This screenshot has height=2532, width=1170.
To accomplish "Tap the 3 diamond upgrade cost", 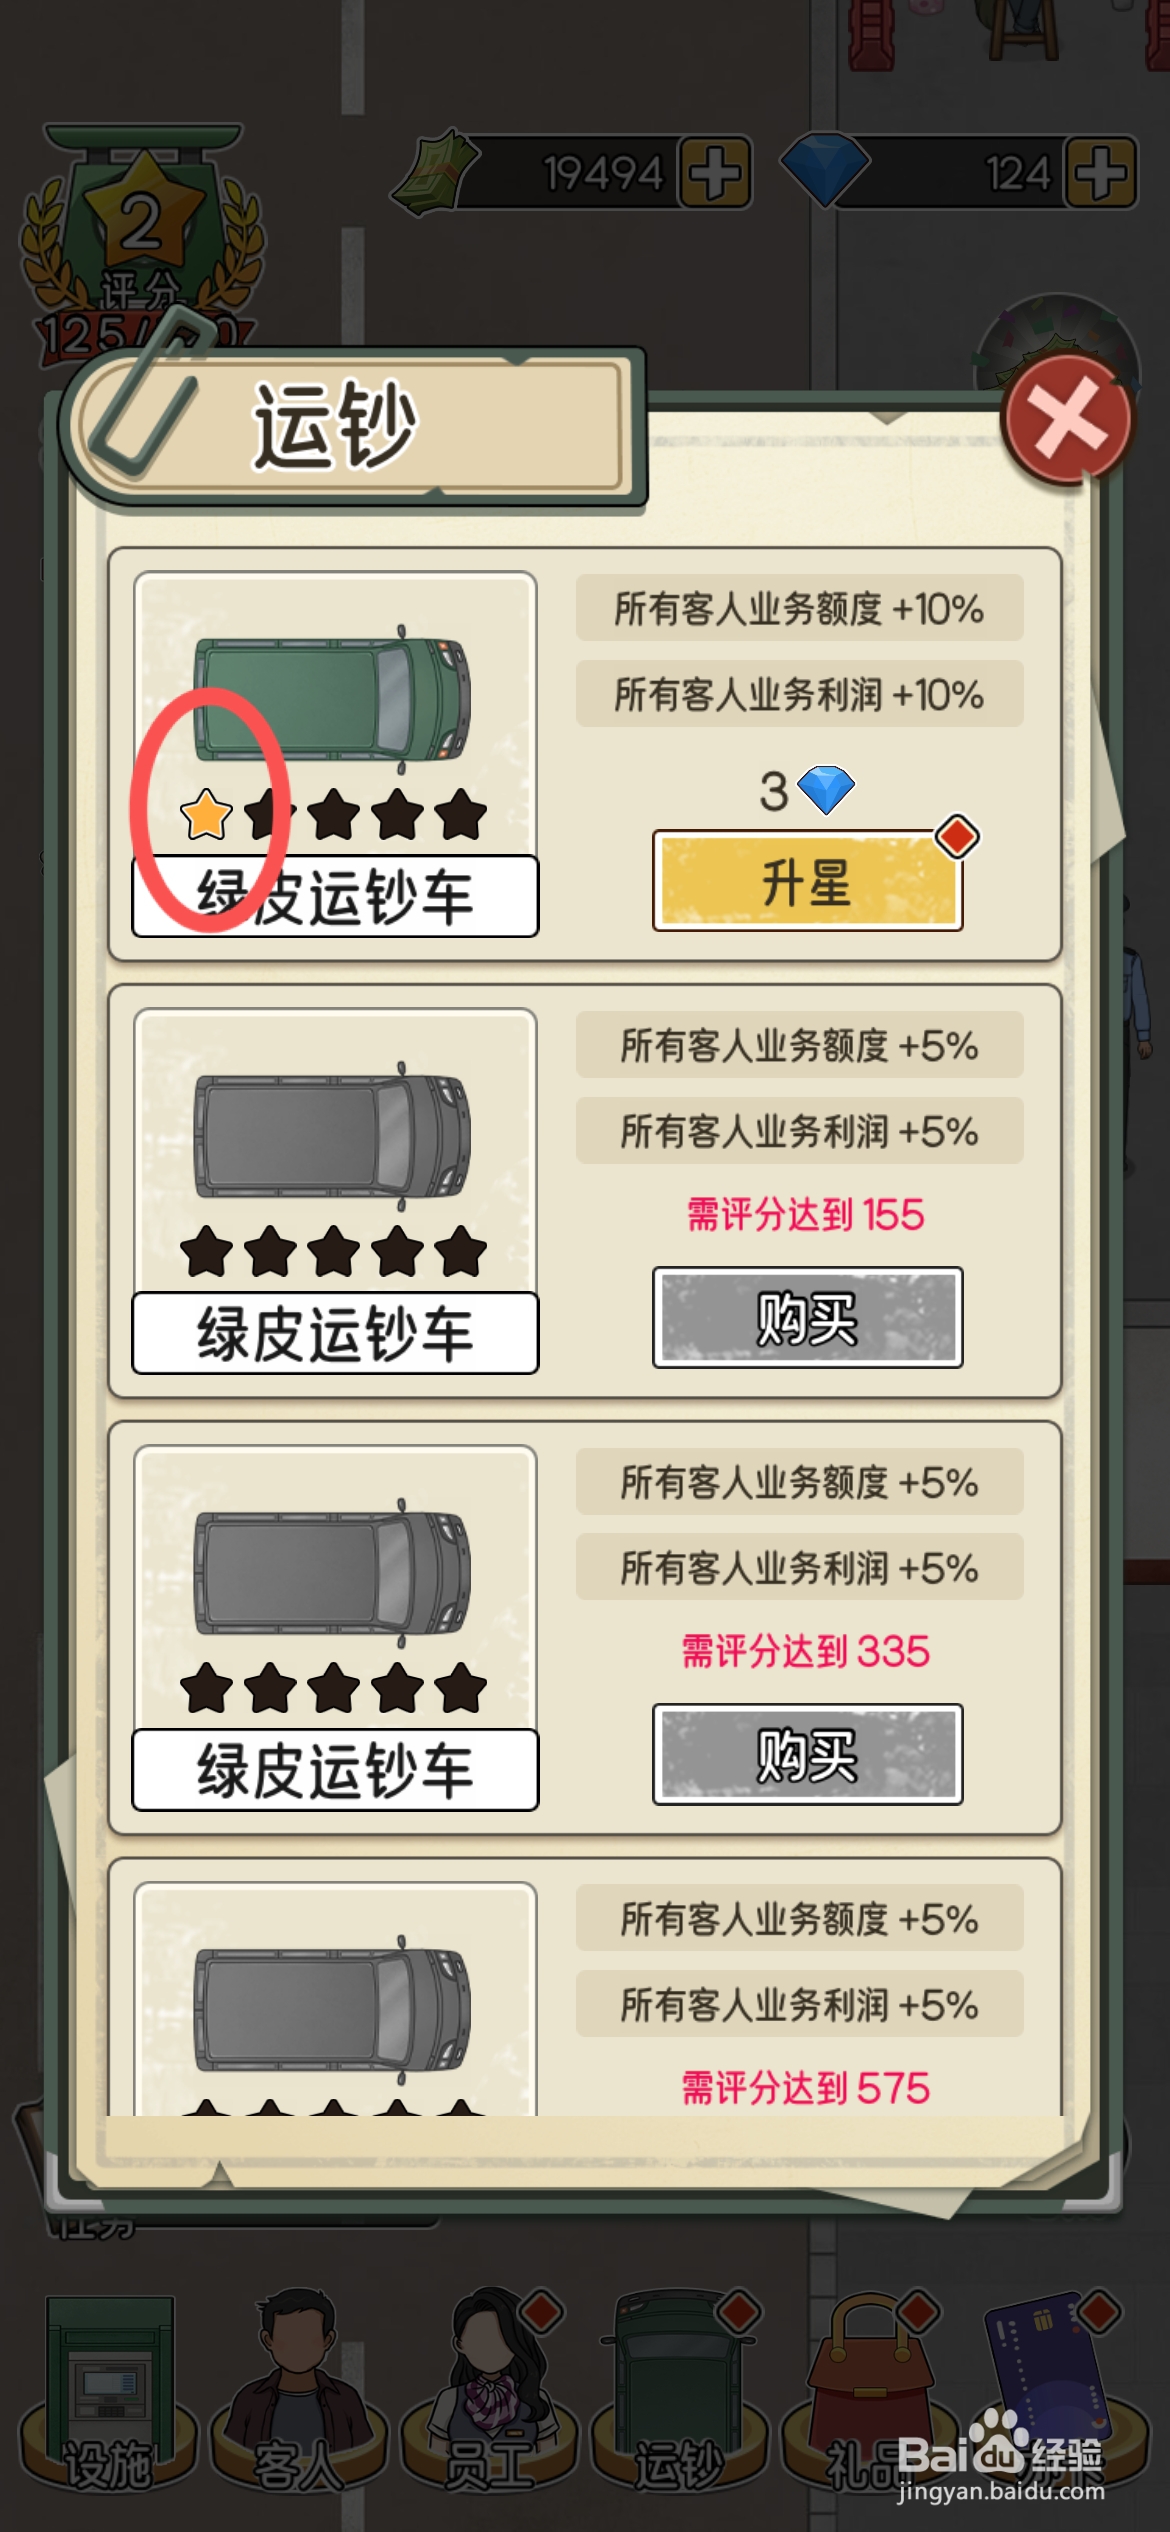I will (x=807, y=790).
